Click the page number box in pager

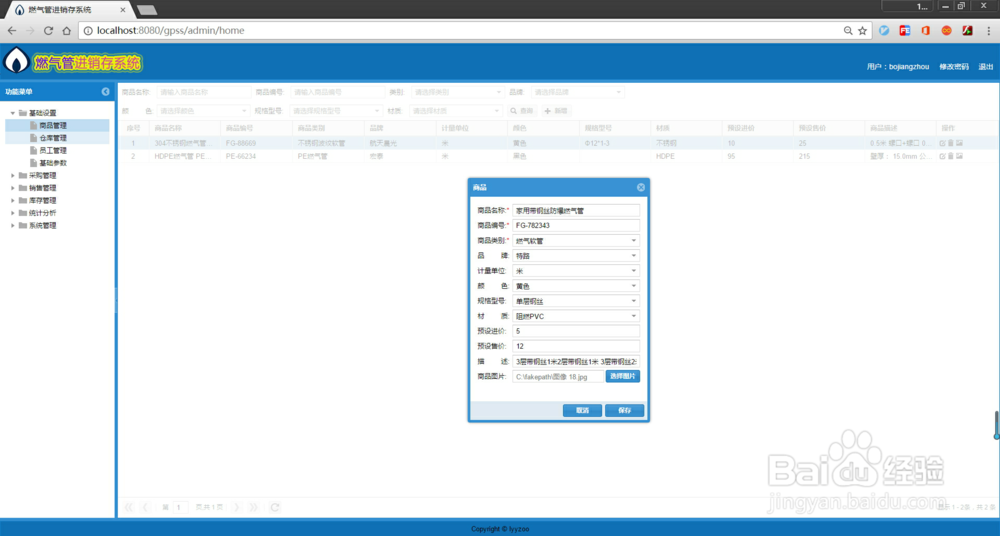[x=180, y=507]
